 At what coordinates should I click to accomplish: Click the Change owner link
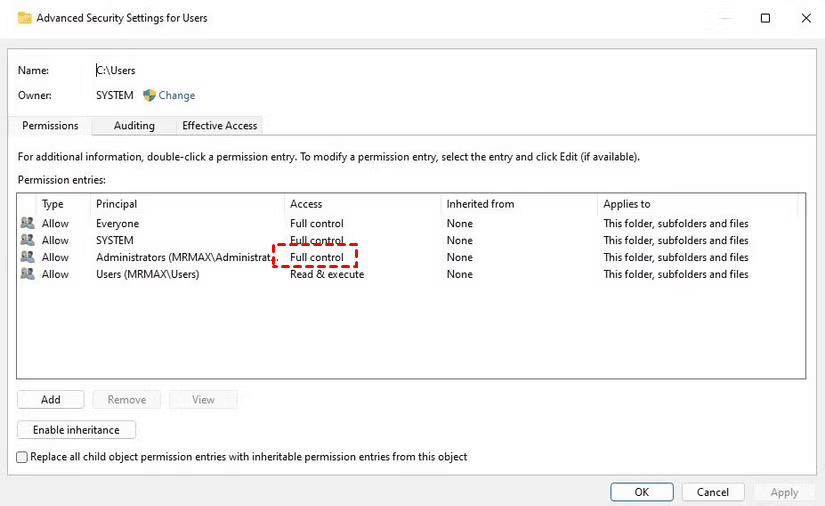[x=177, y=96]
